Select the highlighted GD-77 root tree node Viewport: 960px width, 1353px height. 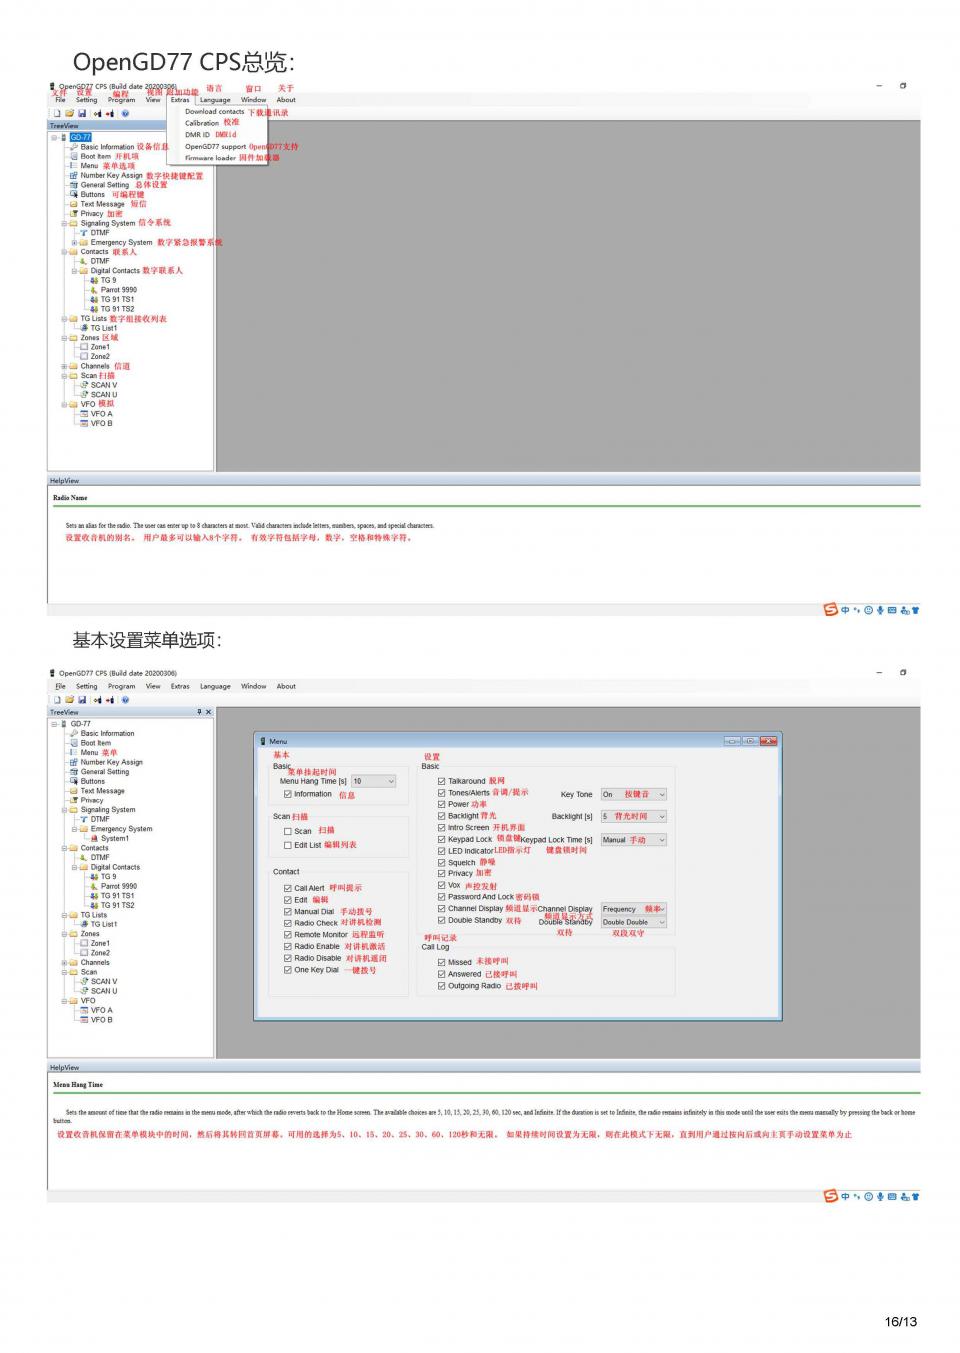click(80, 137)
